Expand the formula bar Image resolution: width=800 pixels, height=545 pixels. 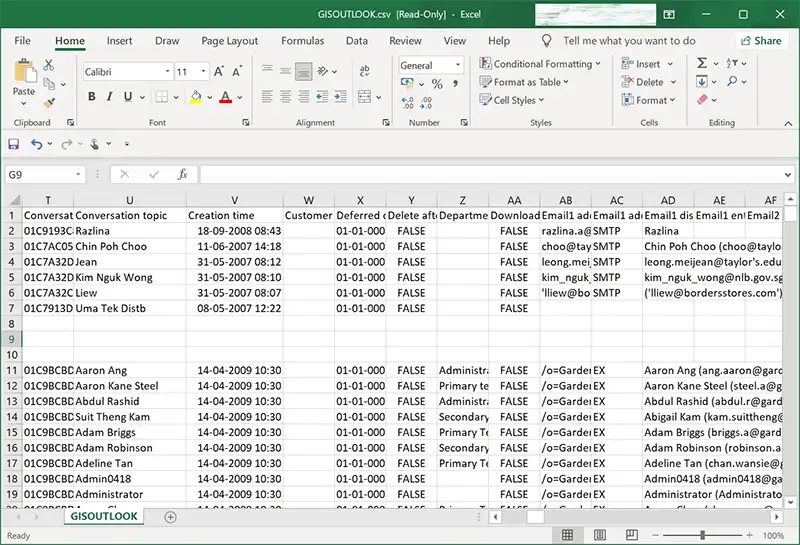click(788, 175)
